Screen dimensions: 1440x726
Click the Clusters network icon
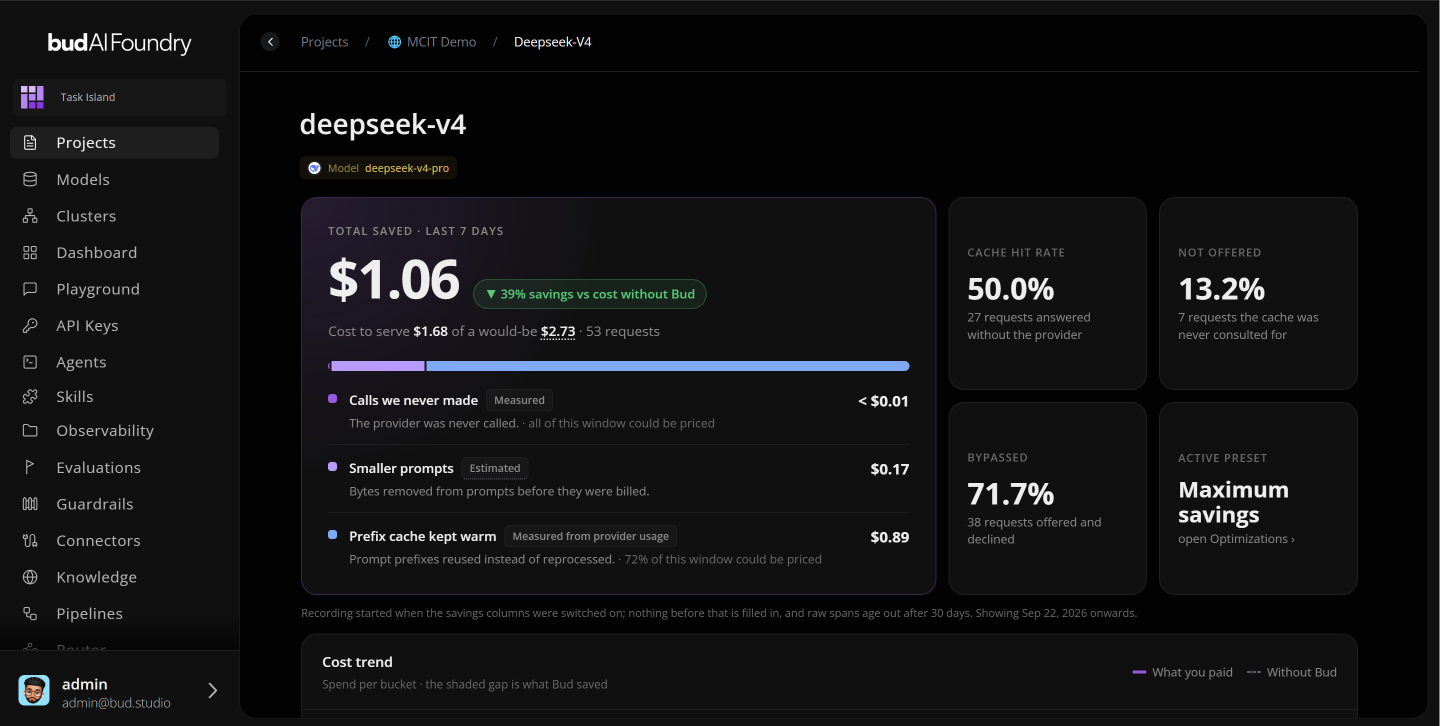30,216
